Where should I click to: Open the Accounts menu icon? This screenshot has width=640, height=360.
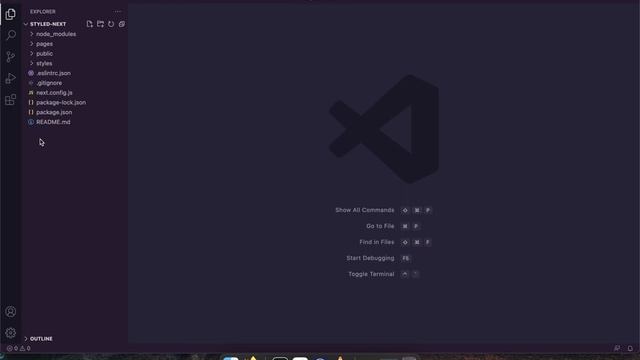click(x=11, y=312)
